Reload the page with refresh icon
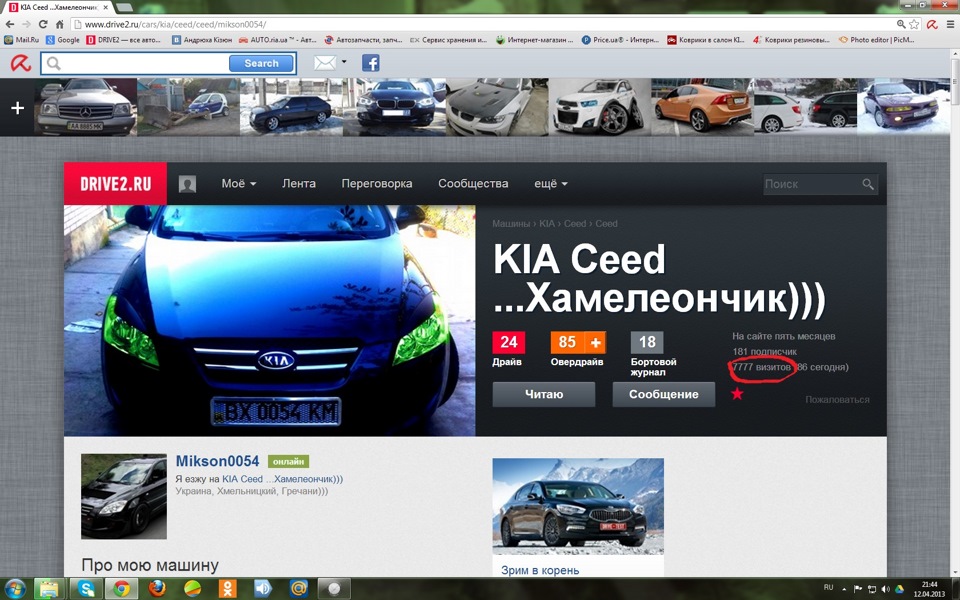 (x=43, y=24)
